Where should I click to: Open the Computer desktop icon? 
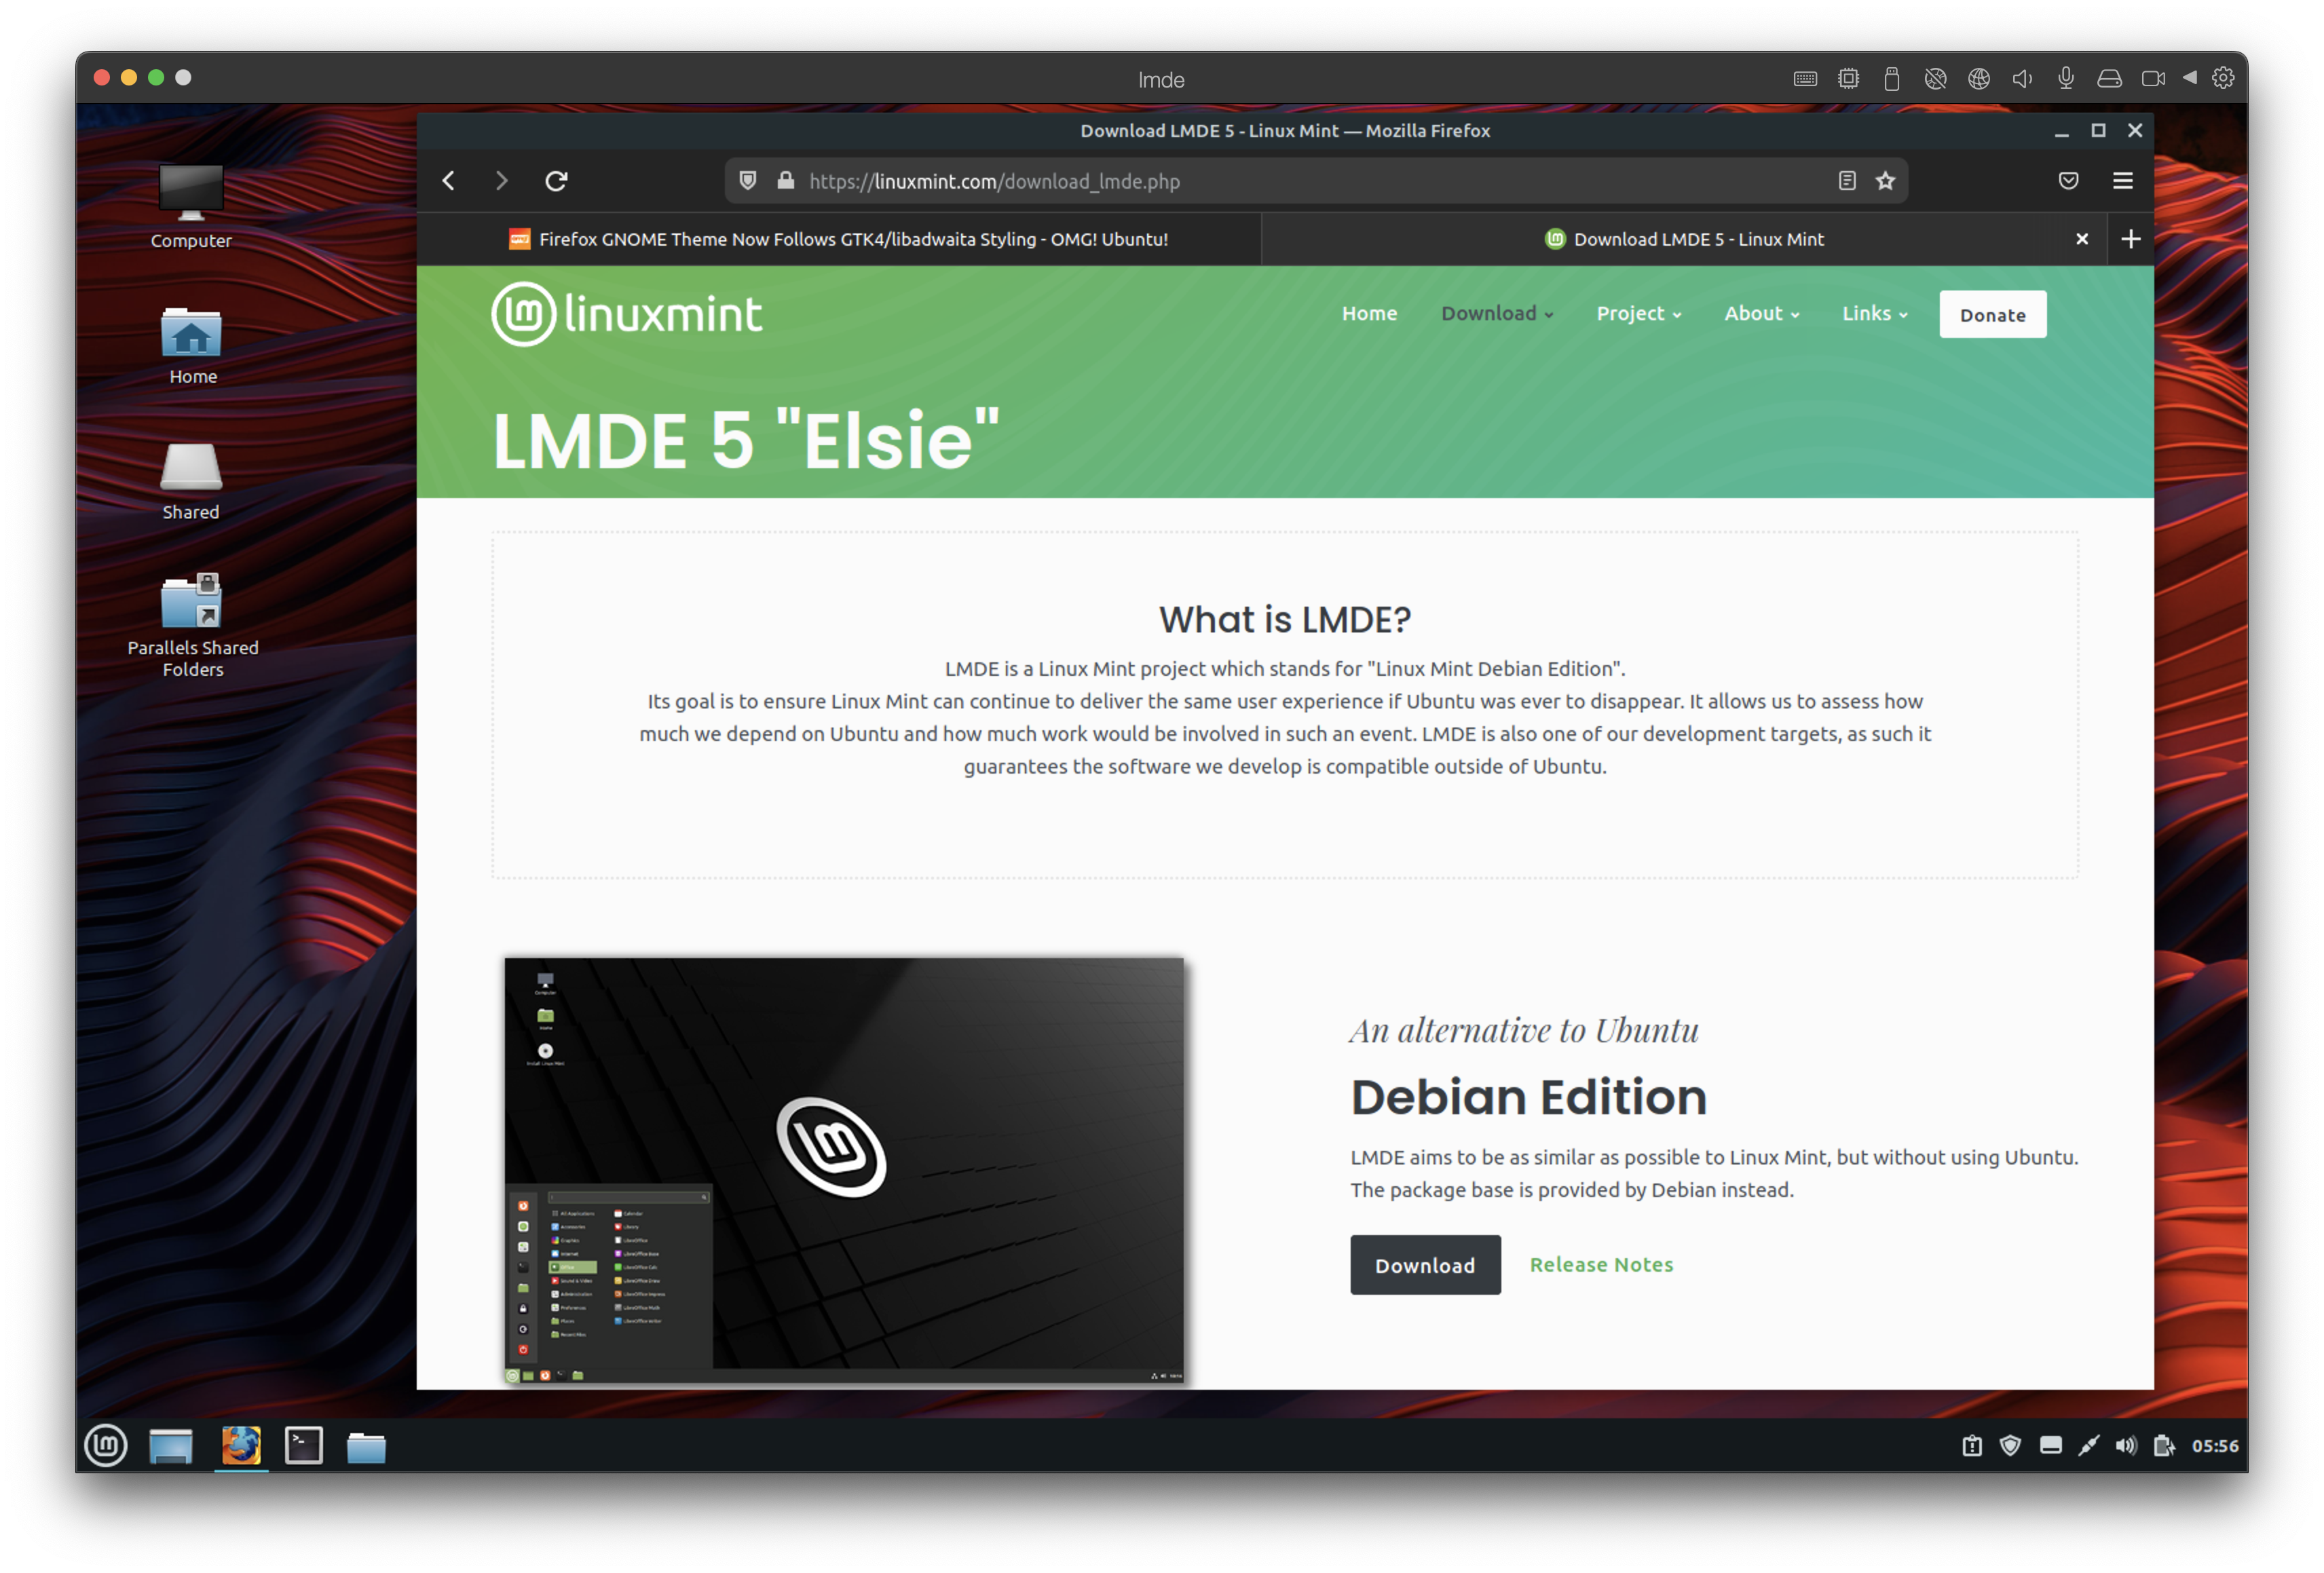(191, 206)
